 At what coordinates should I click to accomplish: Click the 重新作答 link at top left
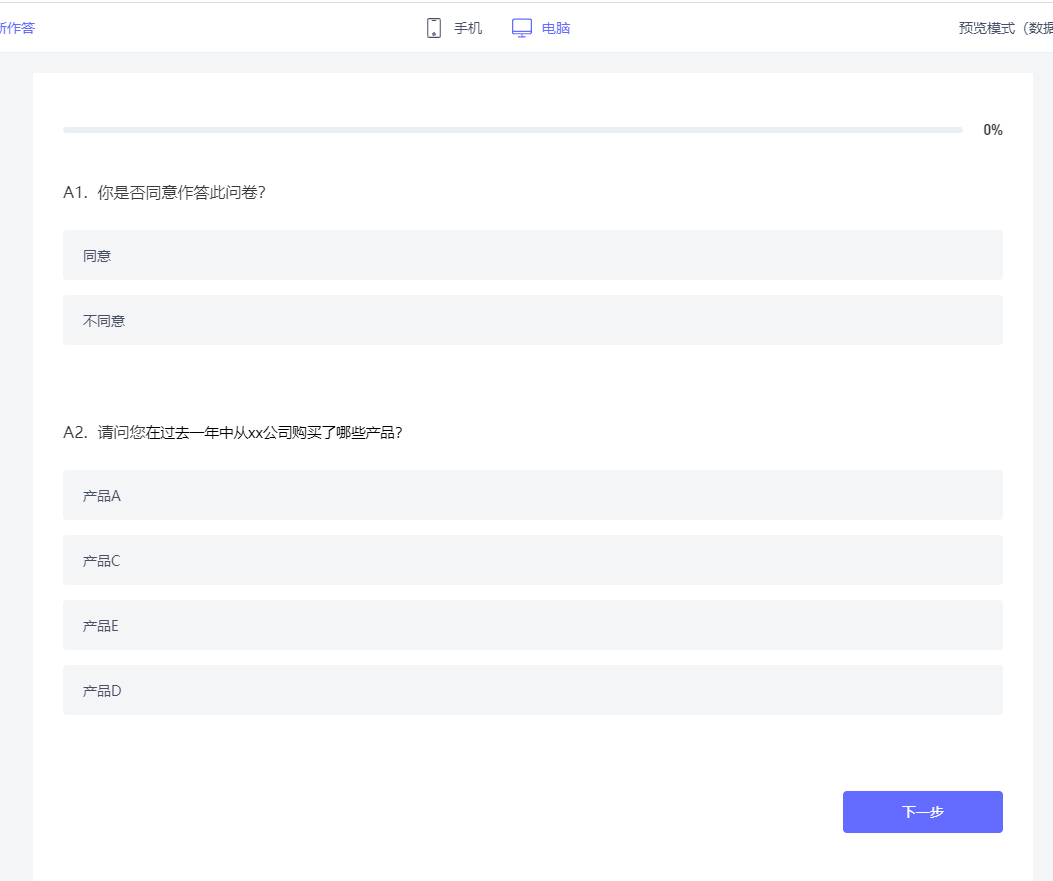(x=16, y=28)
